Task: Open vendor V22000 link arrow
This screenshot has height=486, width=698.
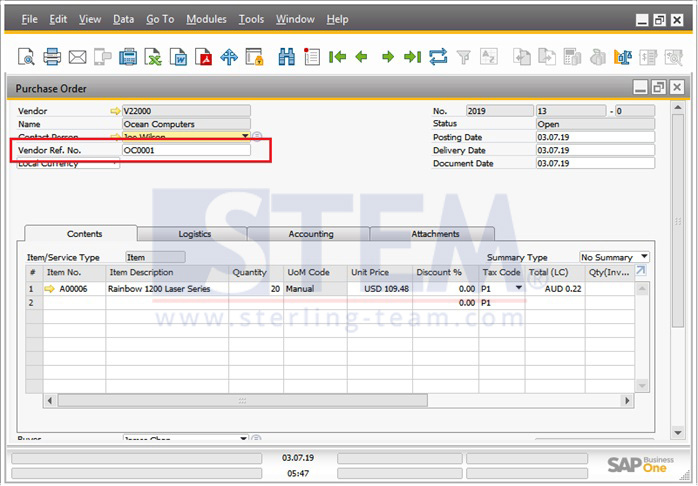Action: [115, 111]
